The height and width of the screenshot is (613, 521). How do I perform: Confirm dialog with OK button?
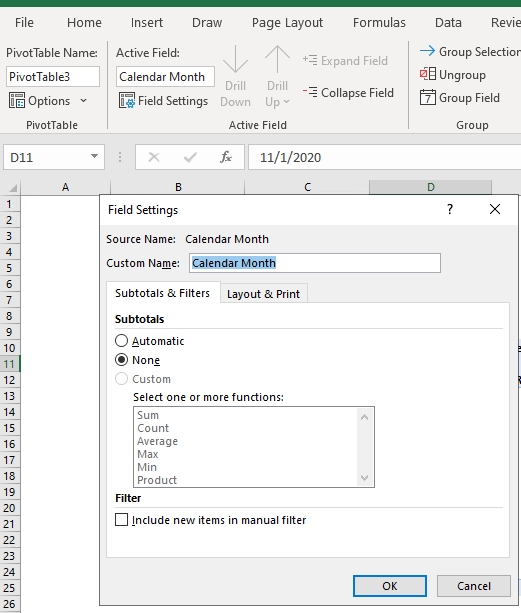click(390, 586)
